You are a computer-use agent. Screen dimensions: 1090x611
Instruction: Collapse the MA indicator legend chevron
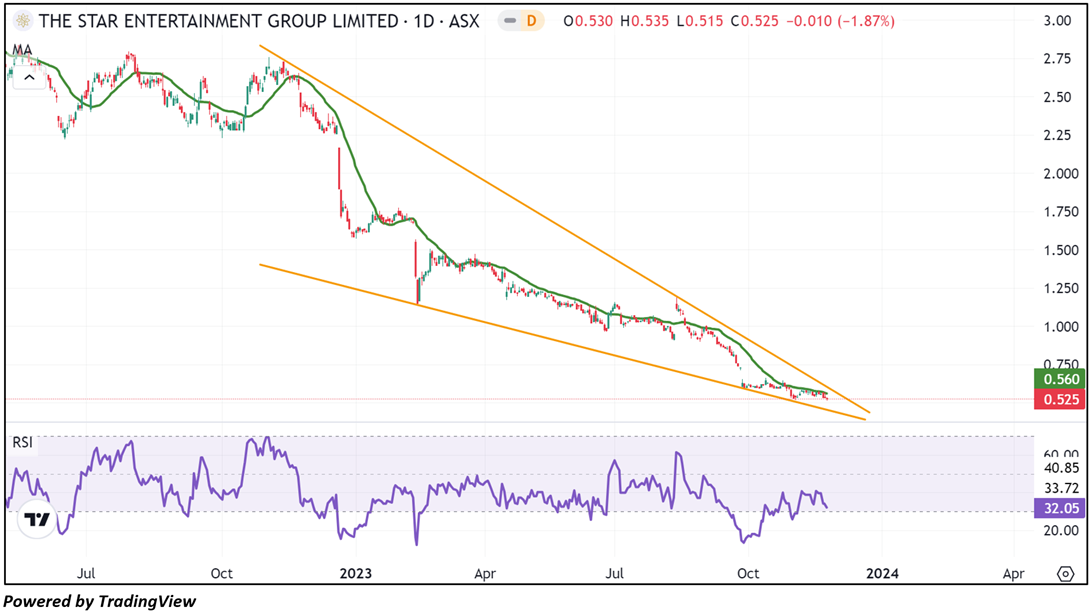[29, 78]
